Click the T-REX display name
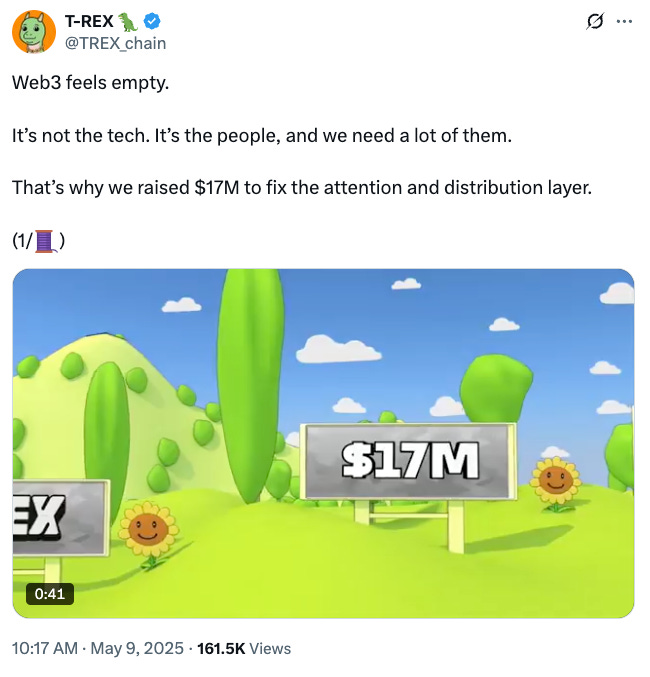650x677 pixels. coord(89,21)
